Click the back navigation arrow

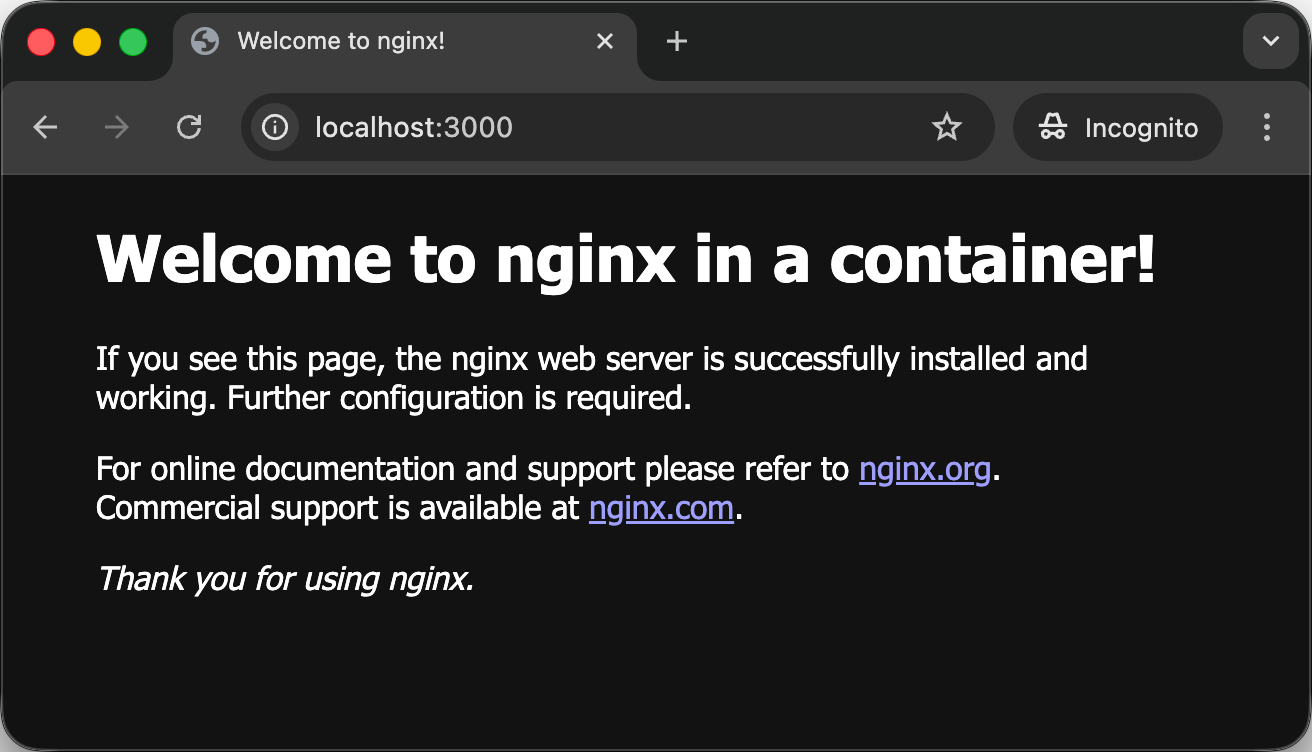[x=45, y=127]
